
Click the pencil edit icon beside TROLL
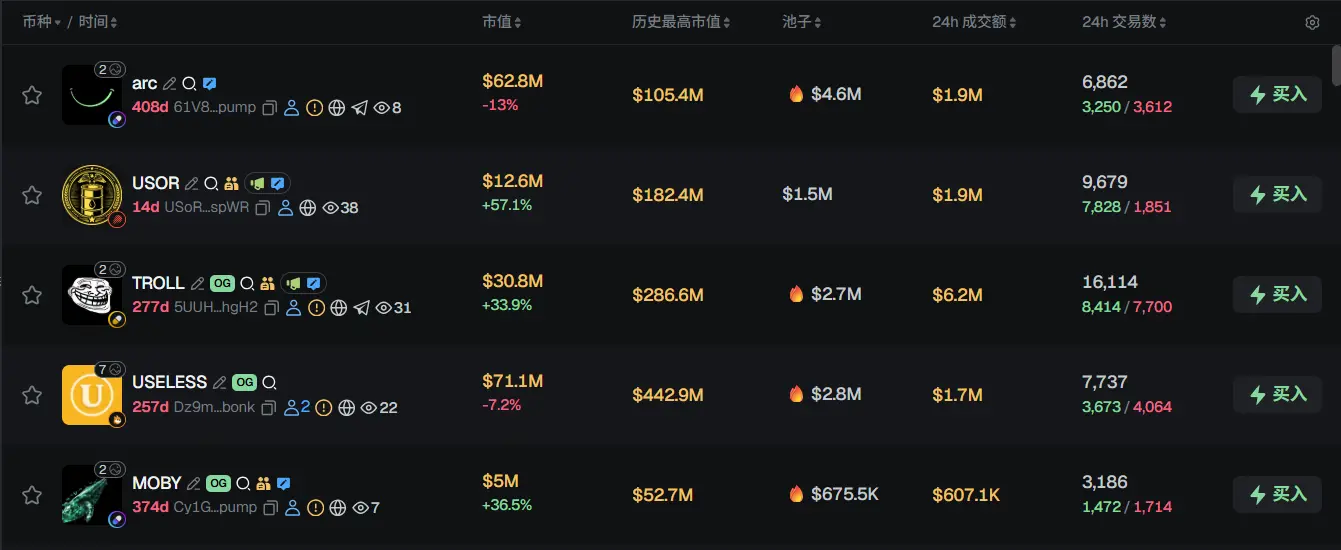click(x=197, y=284)
